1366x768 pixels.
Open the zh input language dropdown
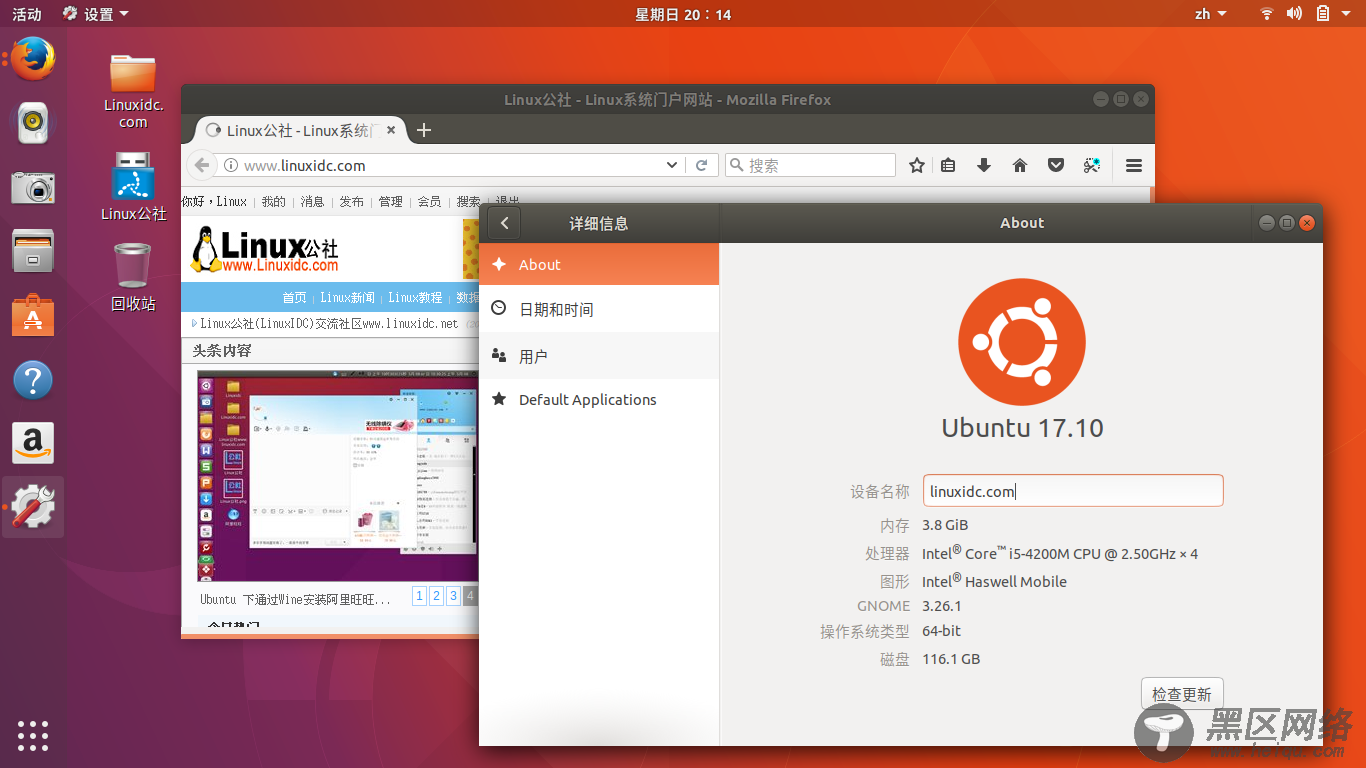tap(1211, 14)
